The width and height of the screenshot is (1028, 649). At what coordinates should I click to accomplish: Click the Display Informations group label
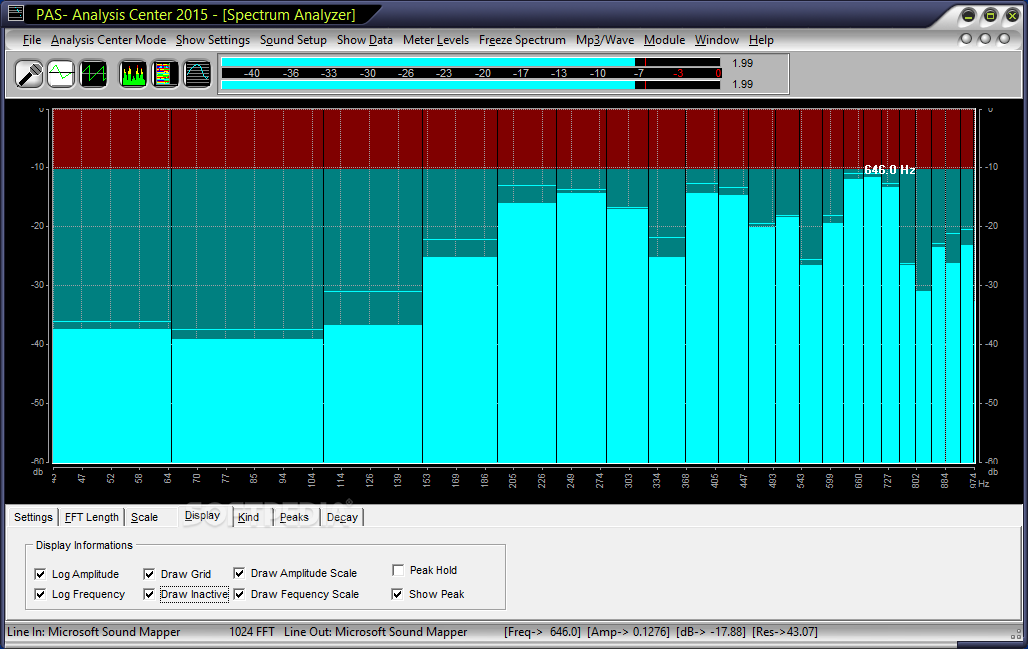click(84, 545)
